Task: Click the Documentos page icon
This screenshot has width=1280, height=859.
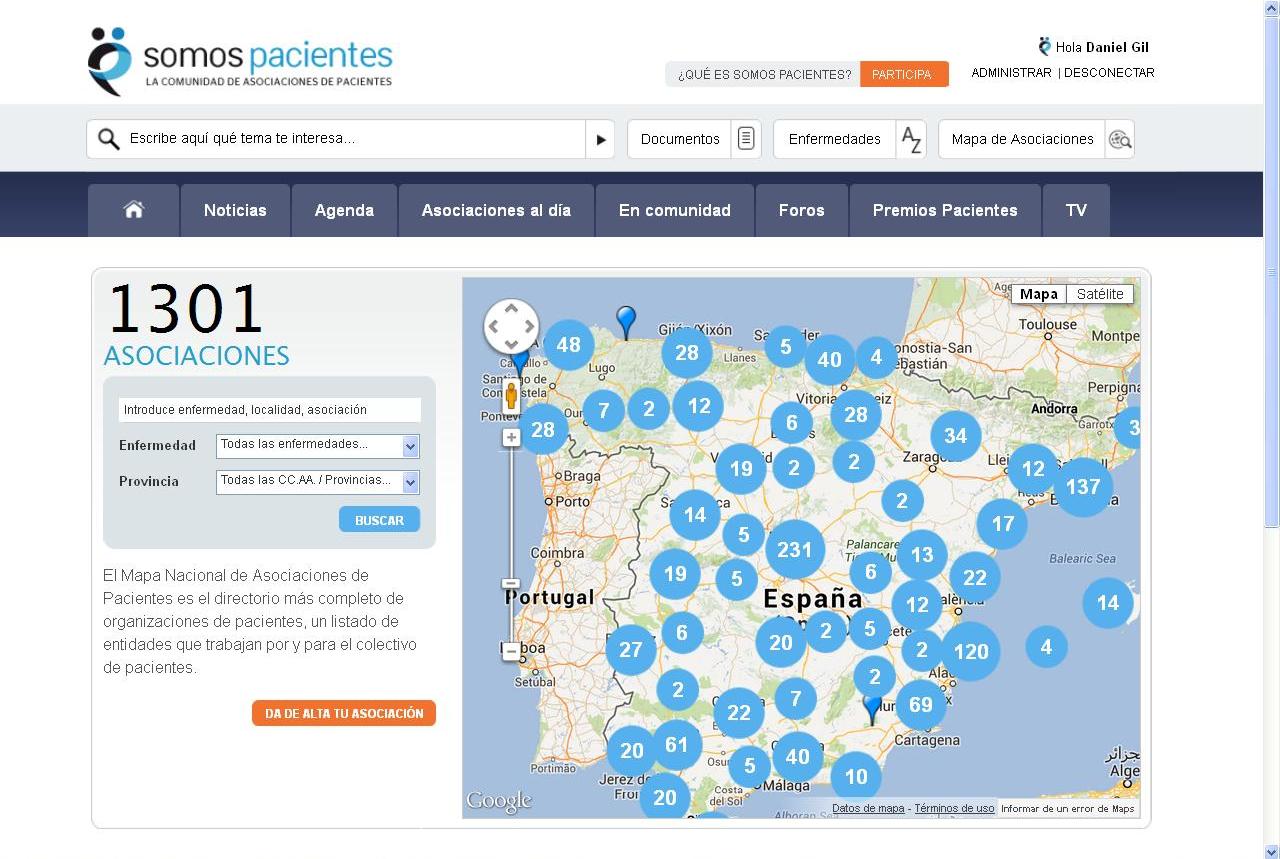Action: [746, 139]
